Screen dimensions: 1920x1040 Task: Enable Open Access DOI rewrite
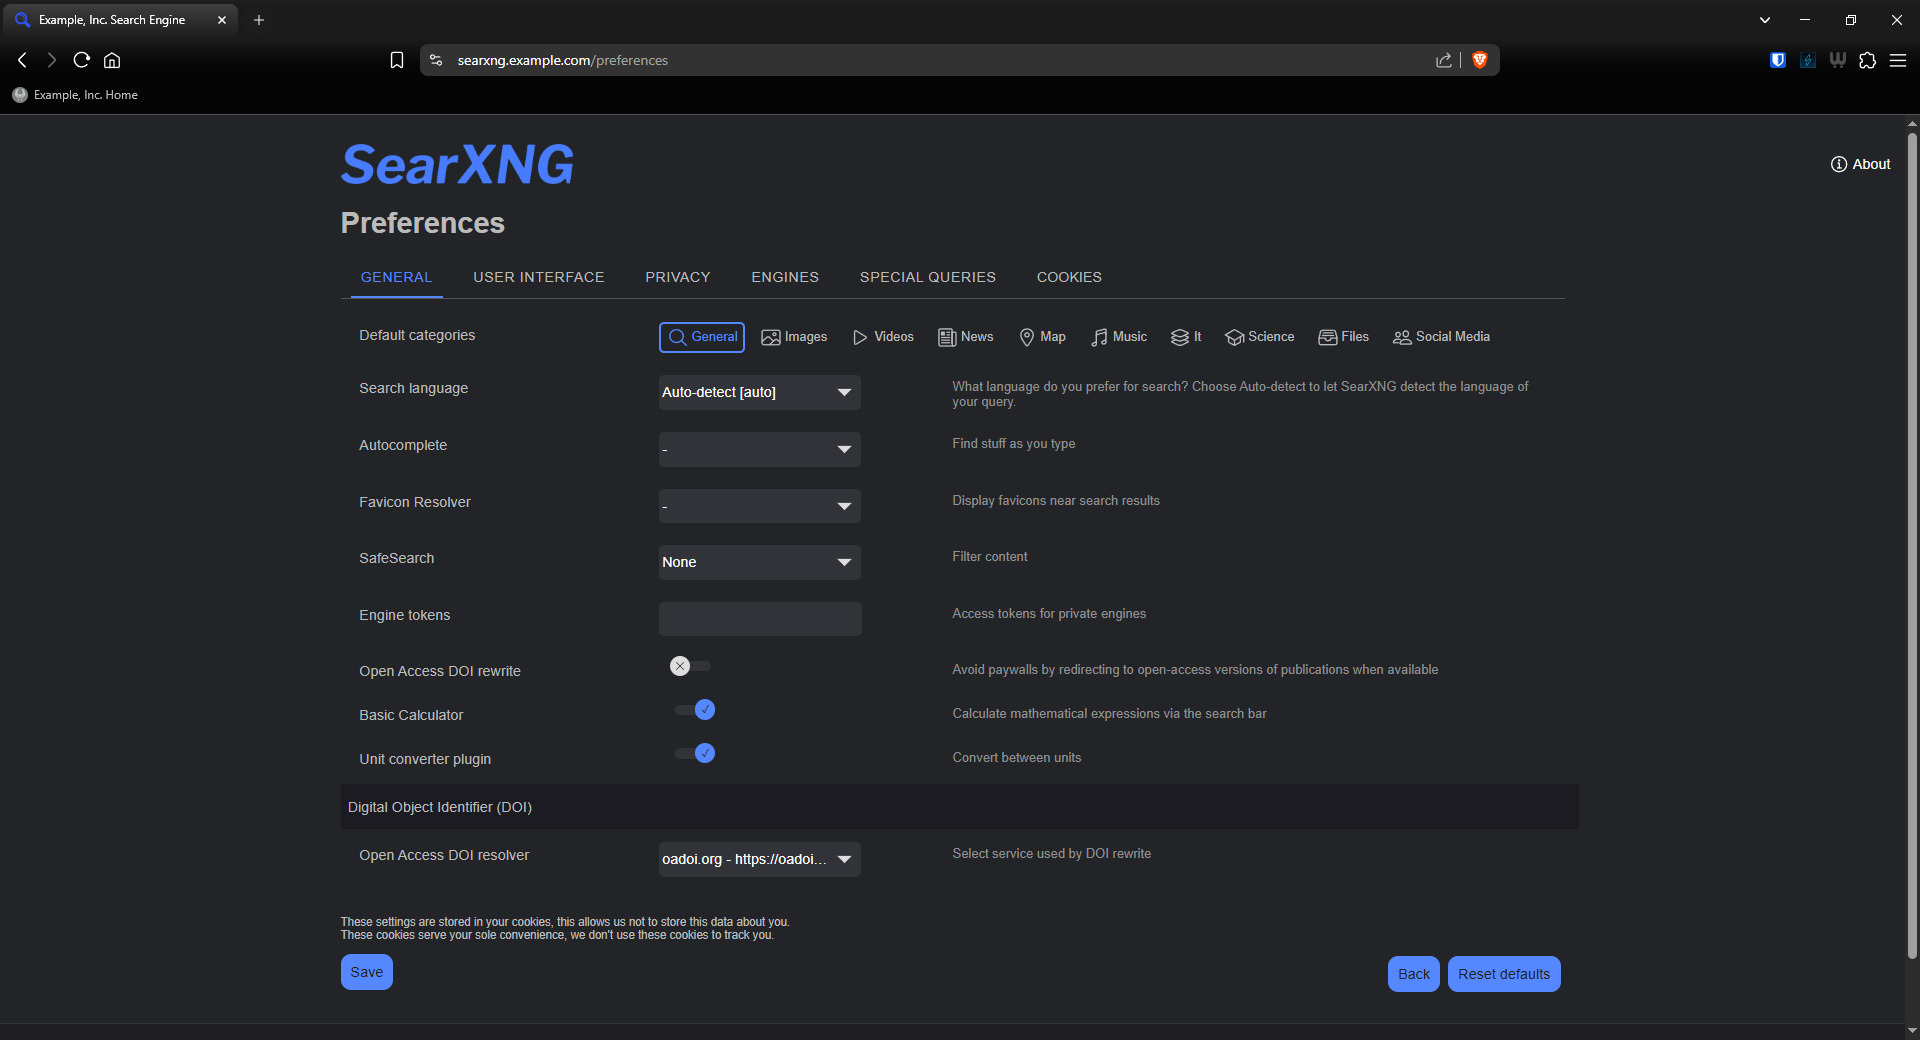[x=690, y=666]
